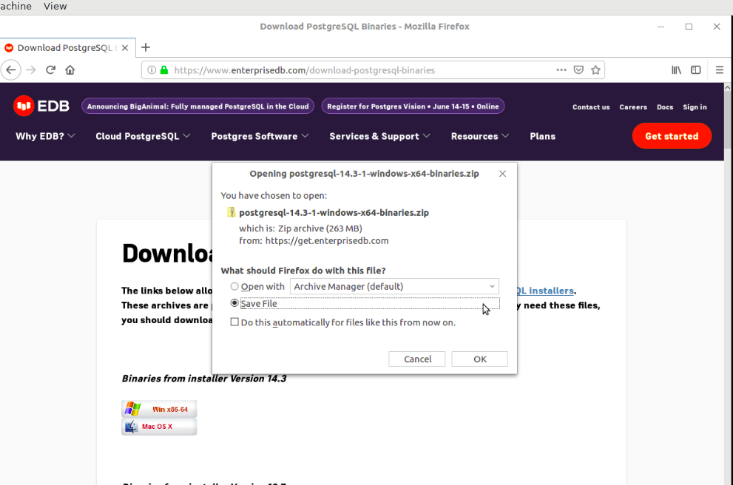
Task: Save page to Pocket
Action: [x=579, y=70]
